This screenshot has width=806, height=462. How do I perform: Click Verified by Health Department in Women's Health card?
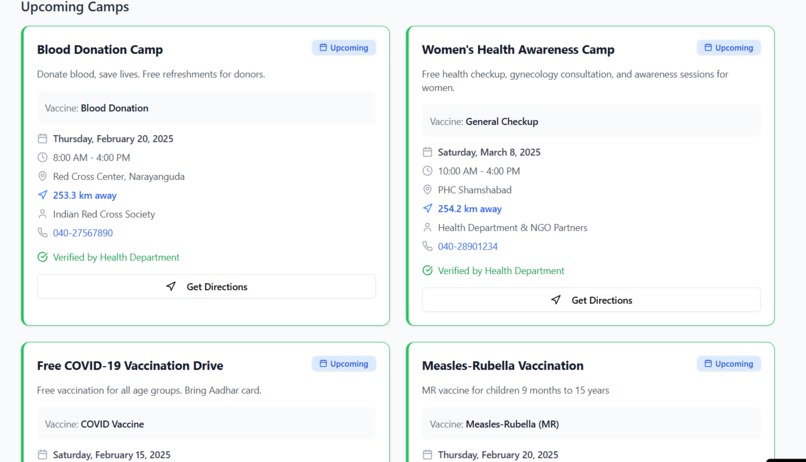(501, 271)
